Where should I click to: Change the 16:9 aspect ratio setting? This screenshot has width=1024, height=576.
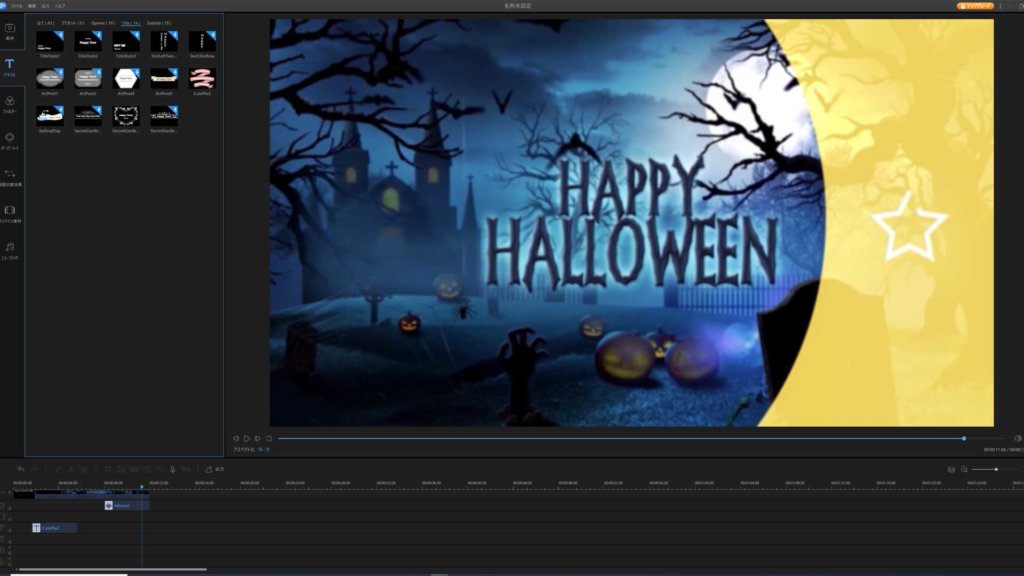263,449
